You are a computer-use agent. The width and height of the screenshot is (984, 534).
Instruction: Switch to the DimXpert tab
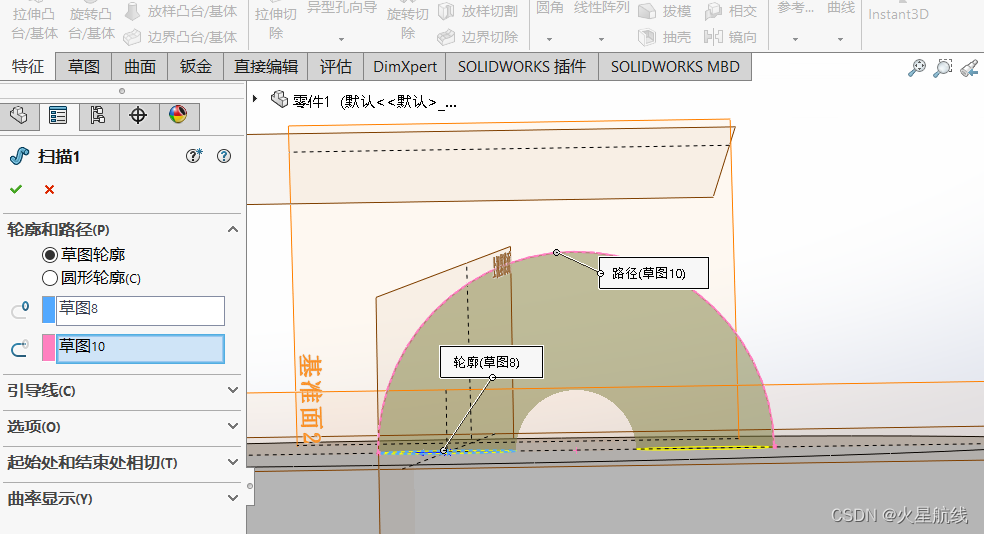coord(405,67)
